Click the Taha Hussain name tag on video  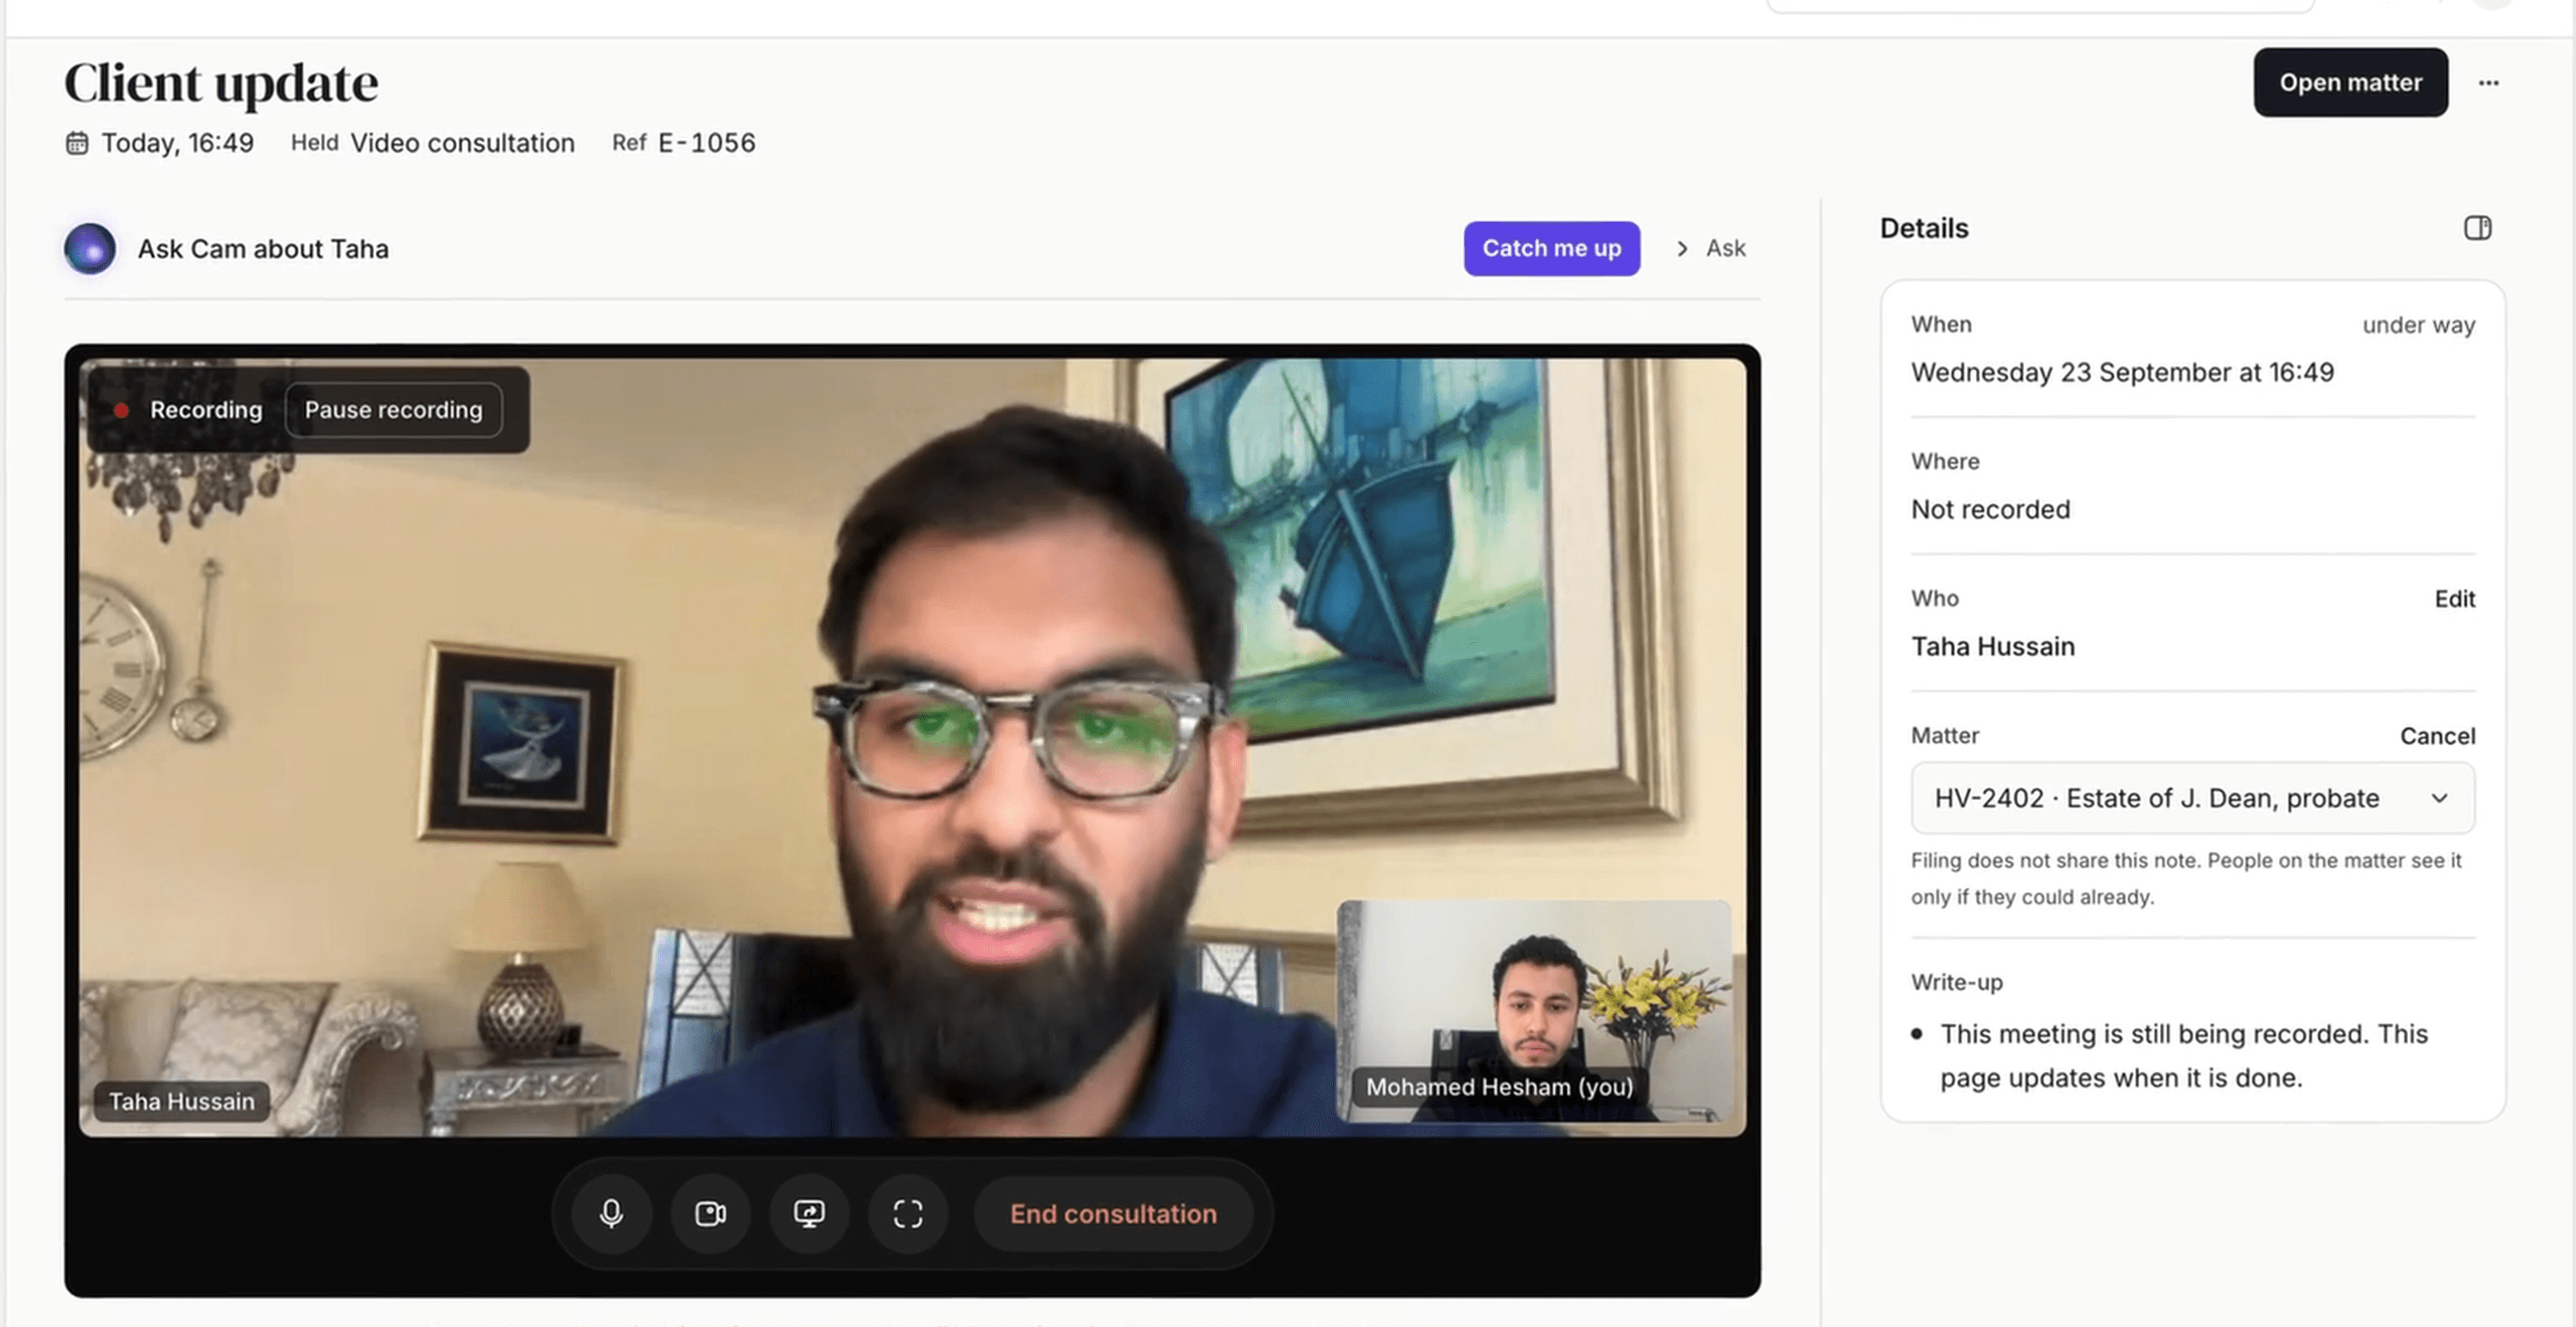pos(181,1100)
